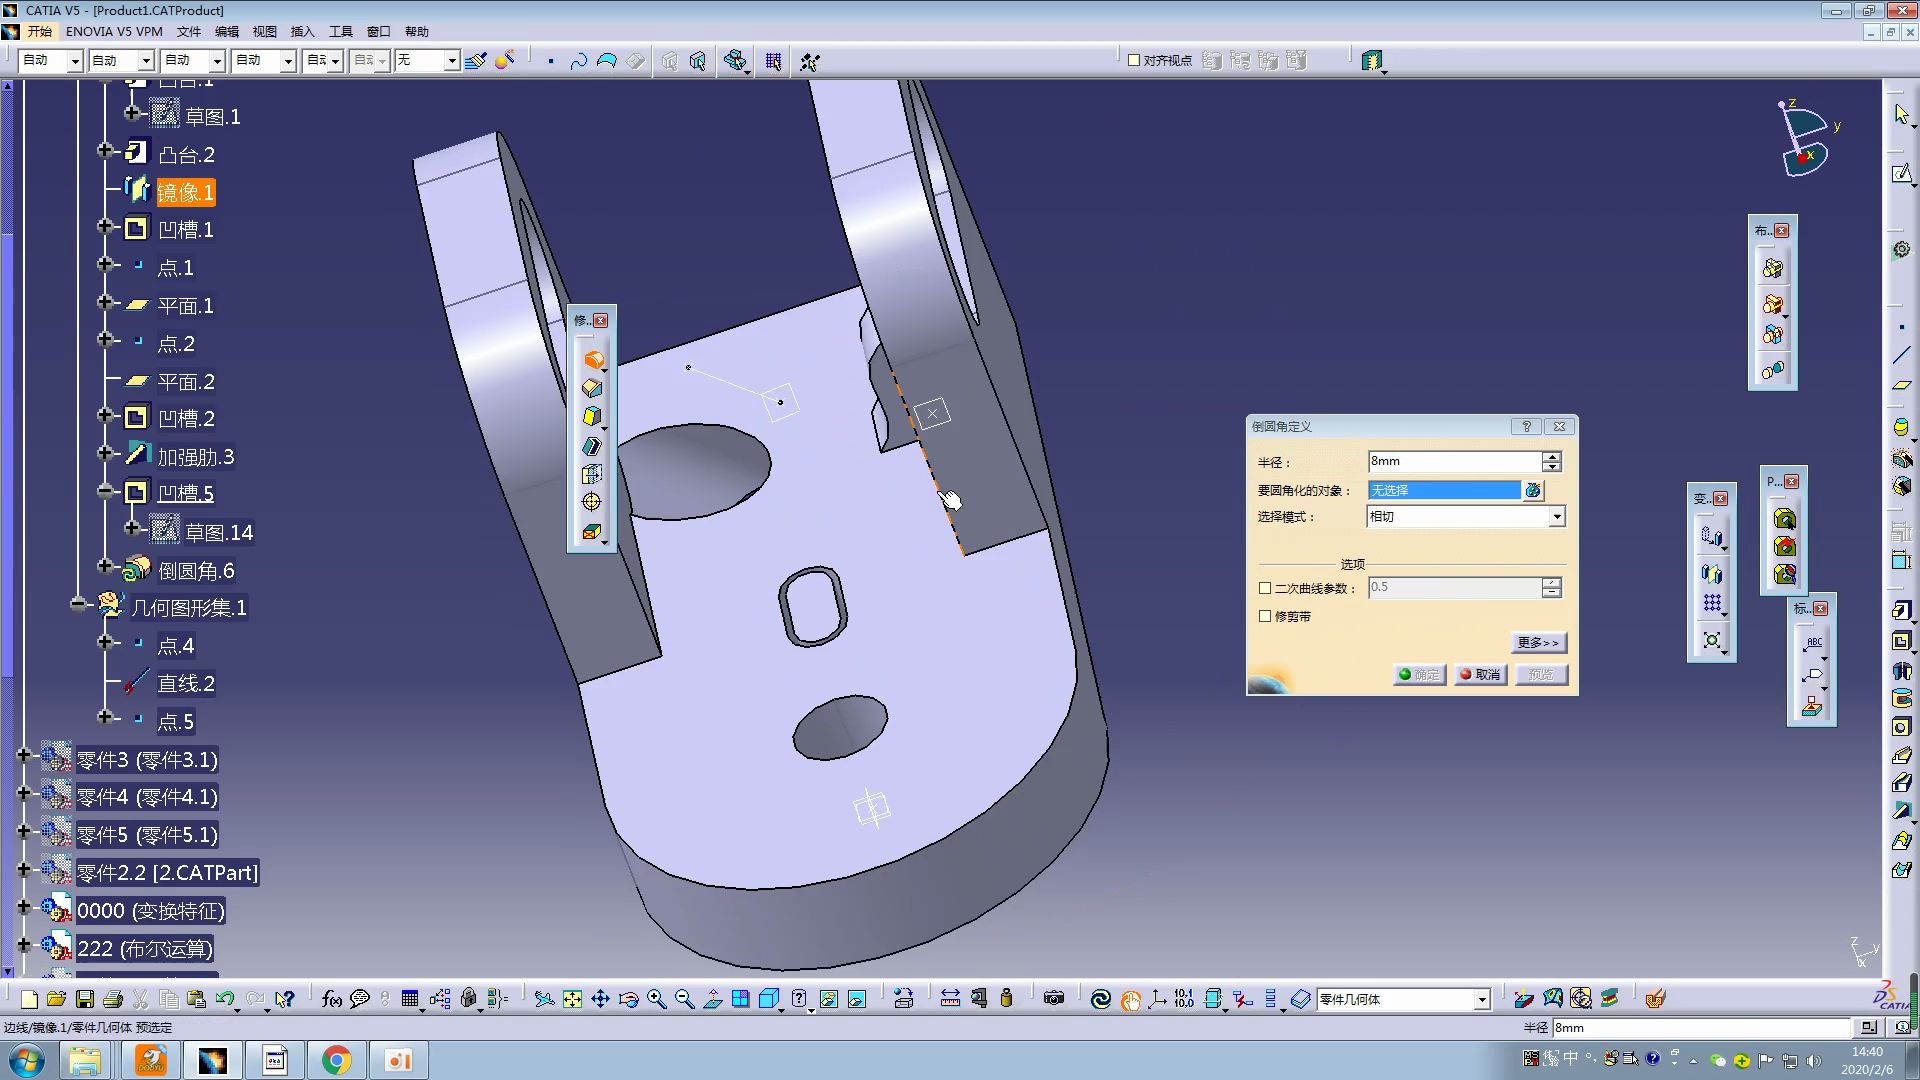1920x1080 pixels.
Task: Enable the 二次曲线参数 checkbox
Action: click(1265, 588)
